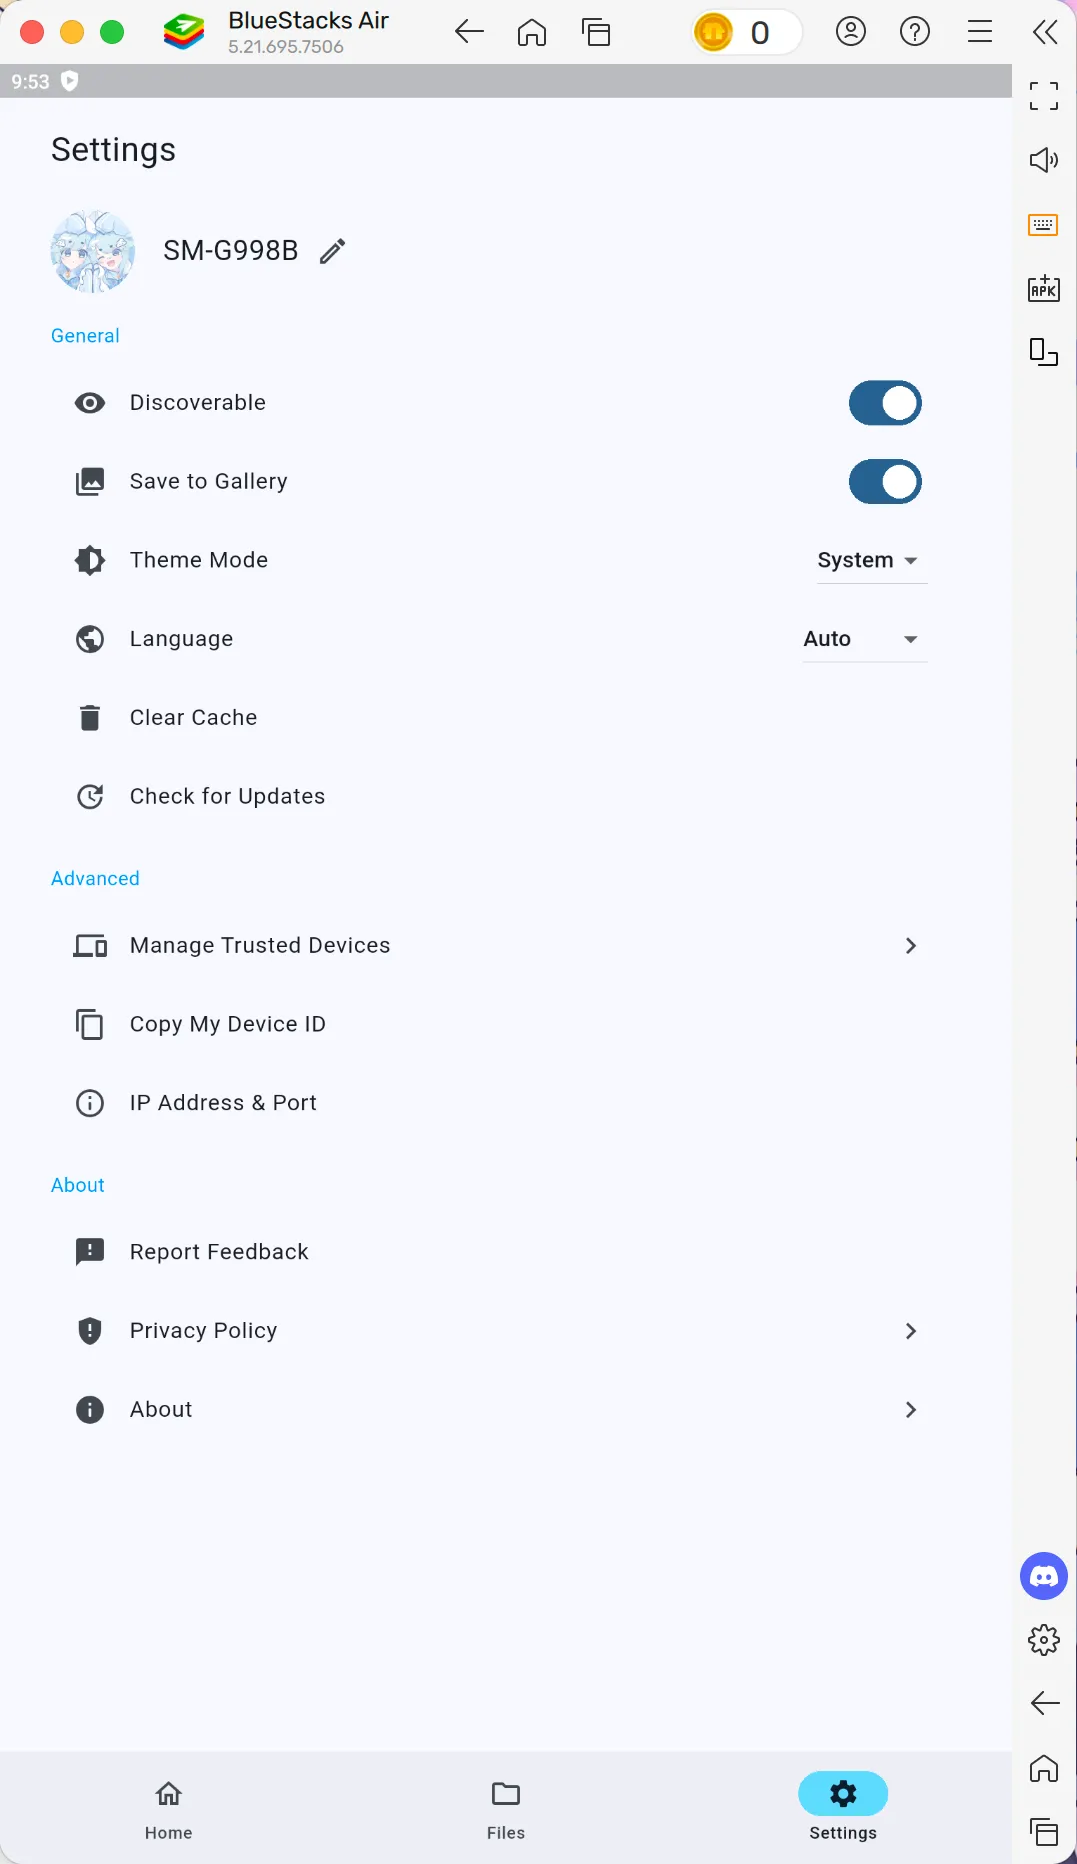Open BlueStacks settings gear in sidebar
The width and height of the screenshot is (1077, 1864).
tap(1044, 1640)
